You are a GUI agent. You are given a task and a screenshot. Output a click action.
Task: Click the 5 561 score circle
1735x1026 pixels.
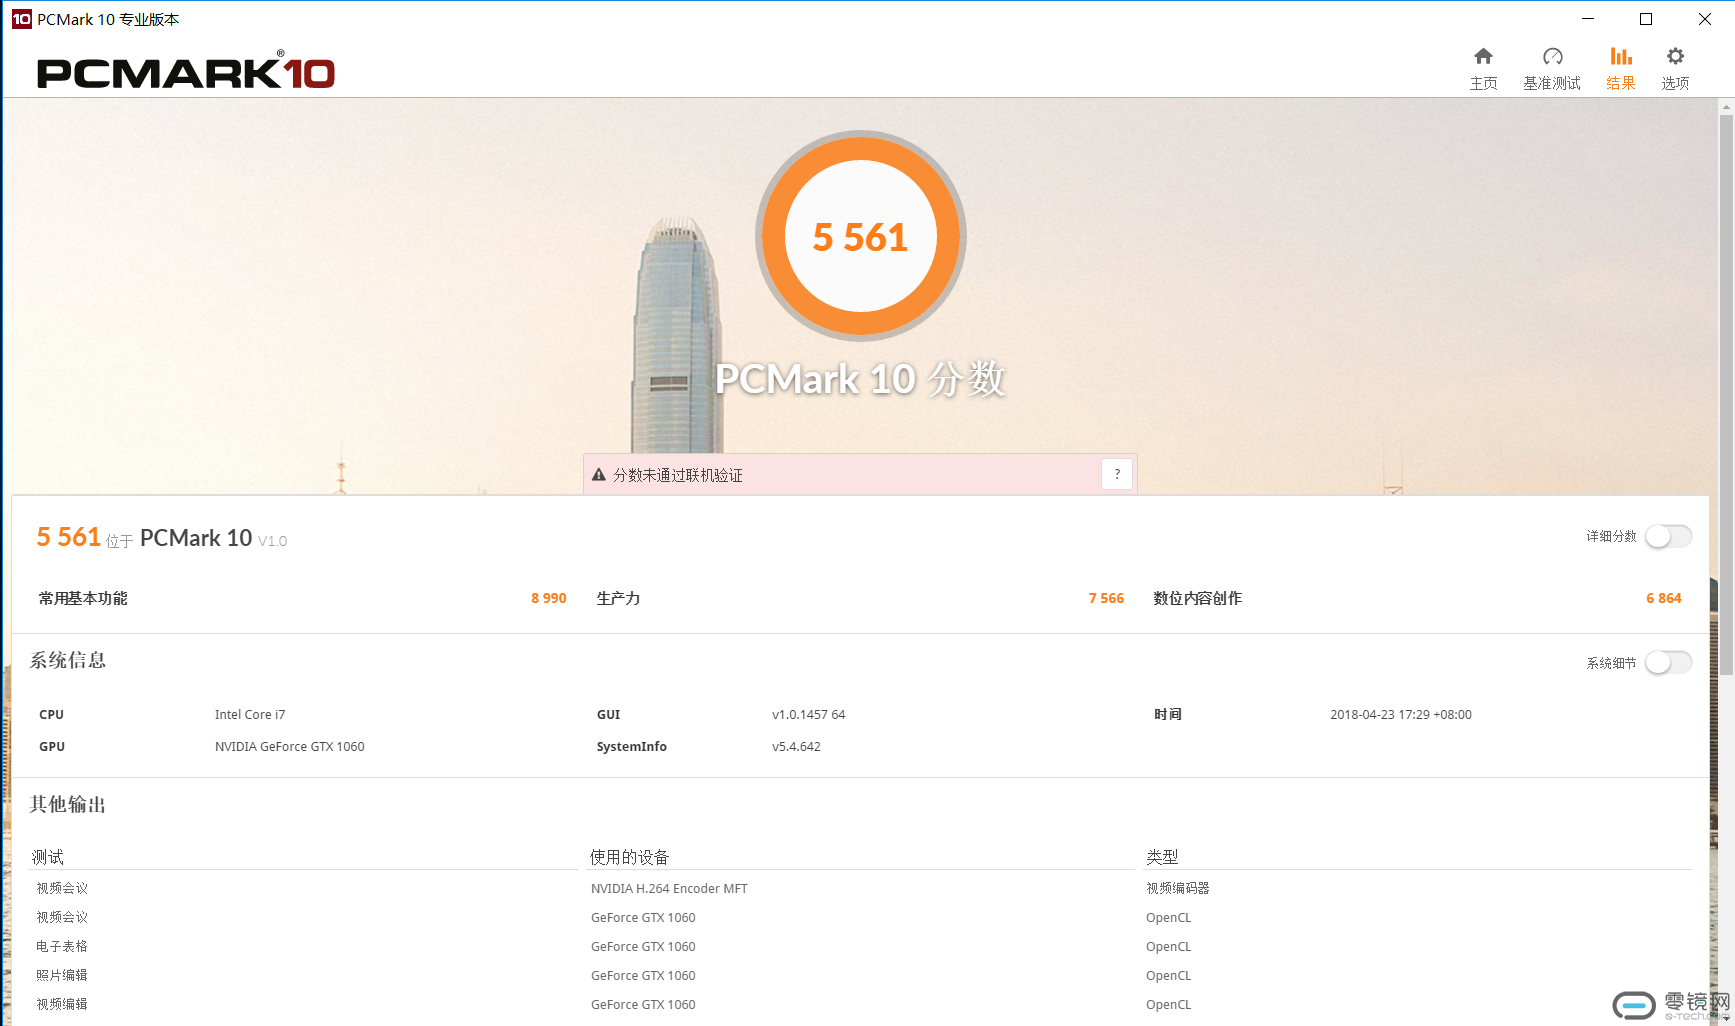click(861, 236)
